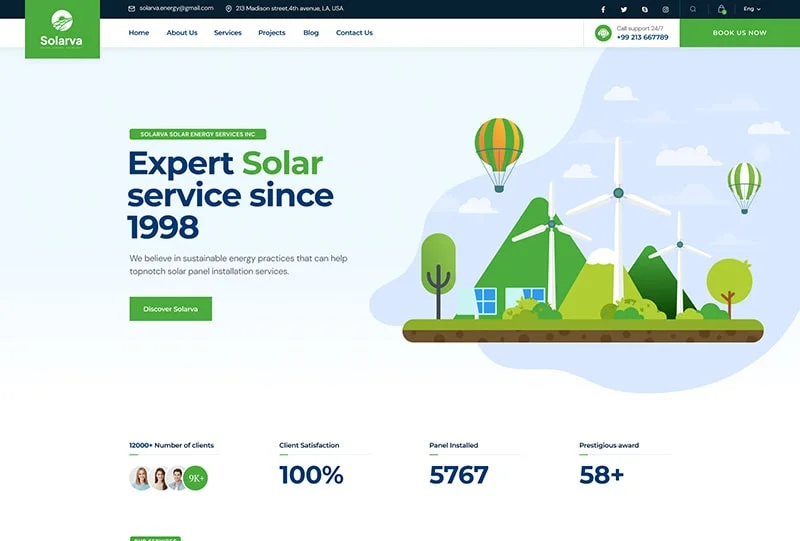This screenshot has height=541, width=800.
Task: Open the About Us menu item
Action: click(182, 33)
